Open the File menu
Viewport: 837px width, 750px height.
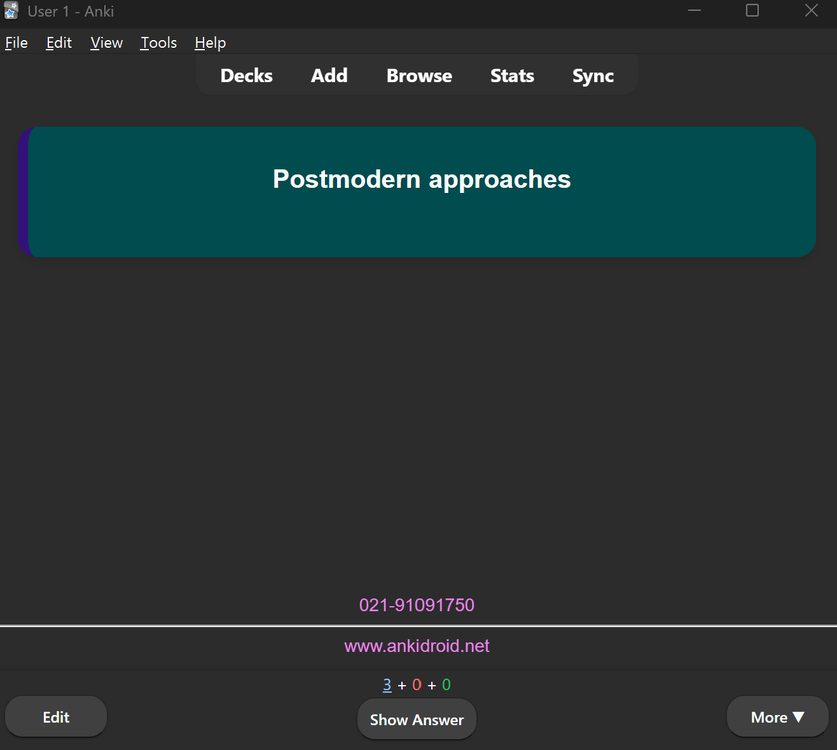(16, 43)
